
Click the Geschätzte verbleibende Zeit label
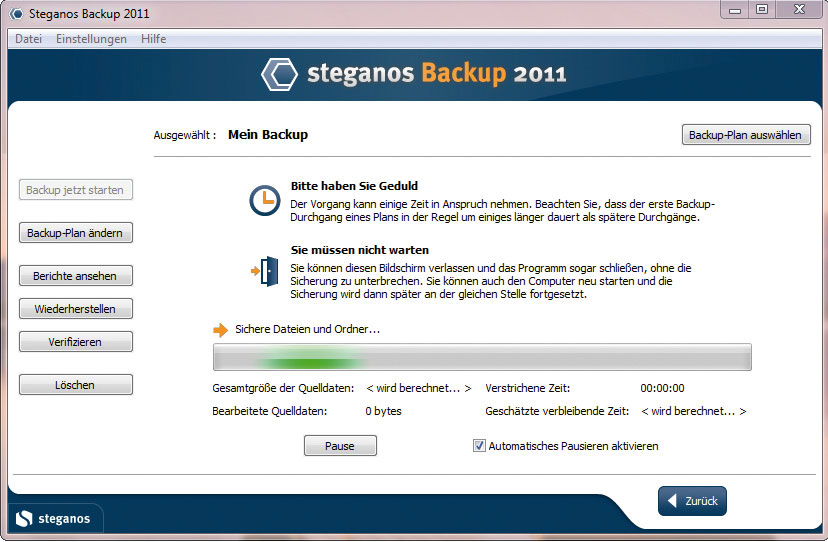[557, 411]
